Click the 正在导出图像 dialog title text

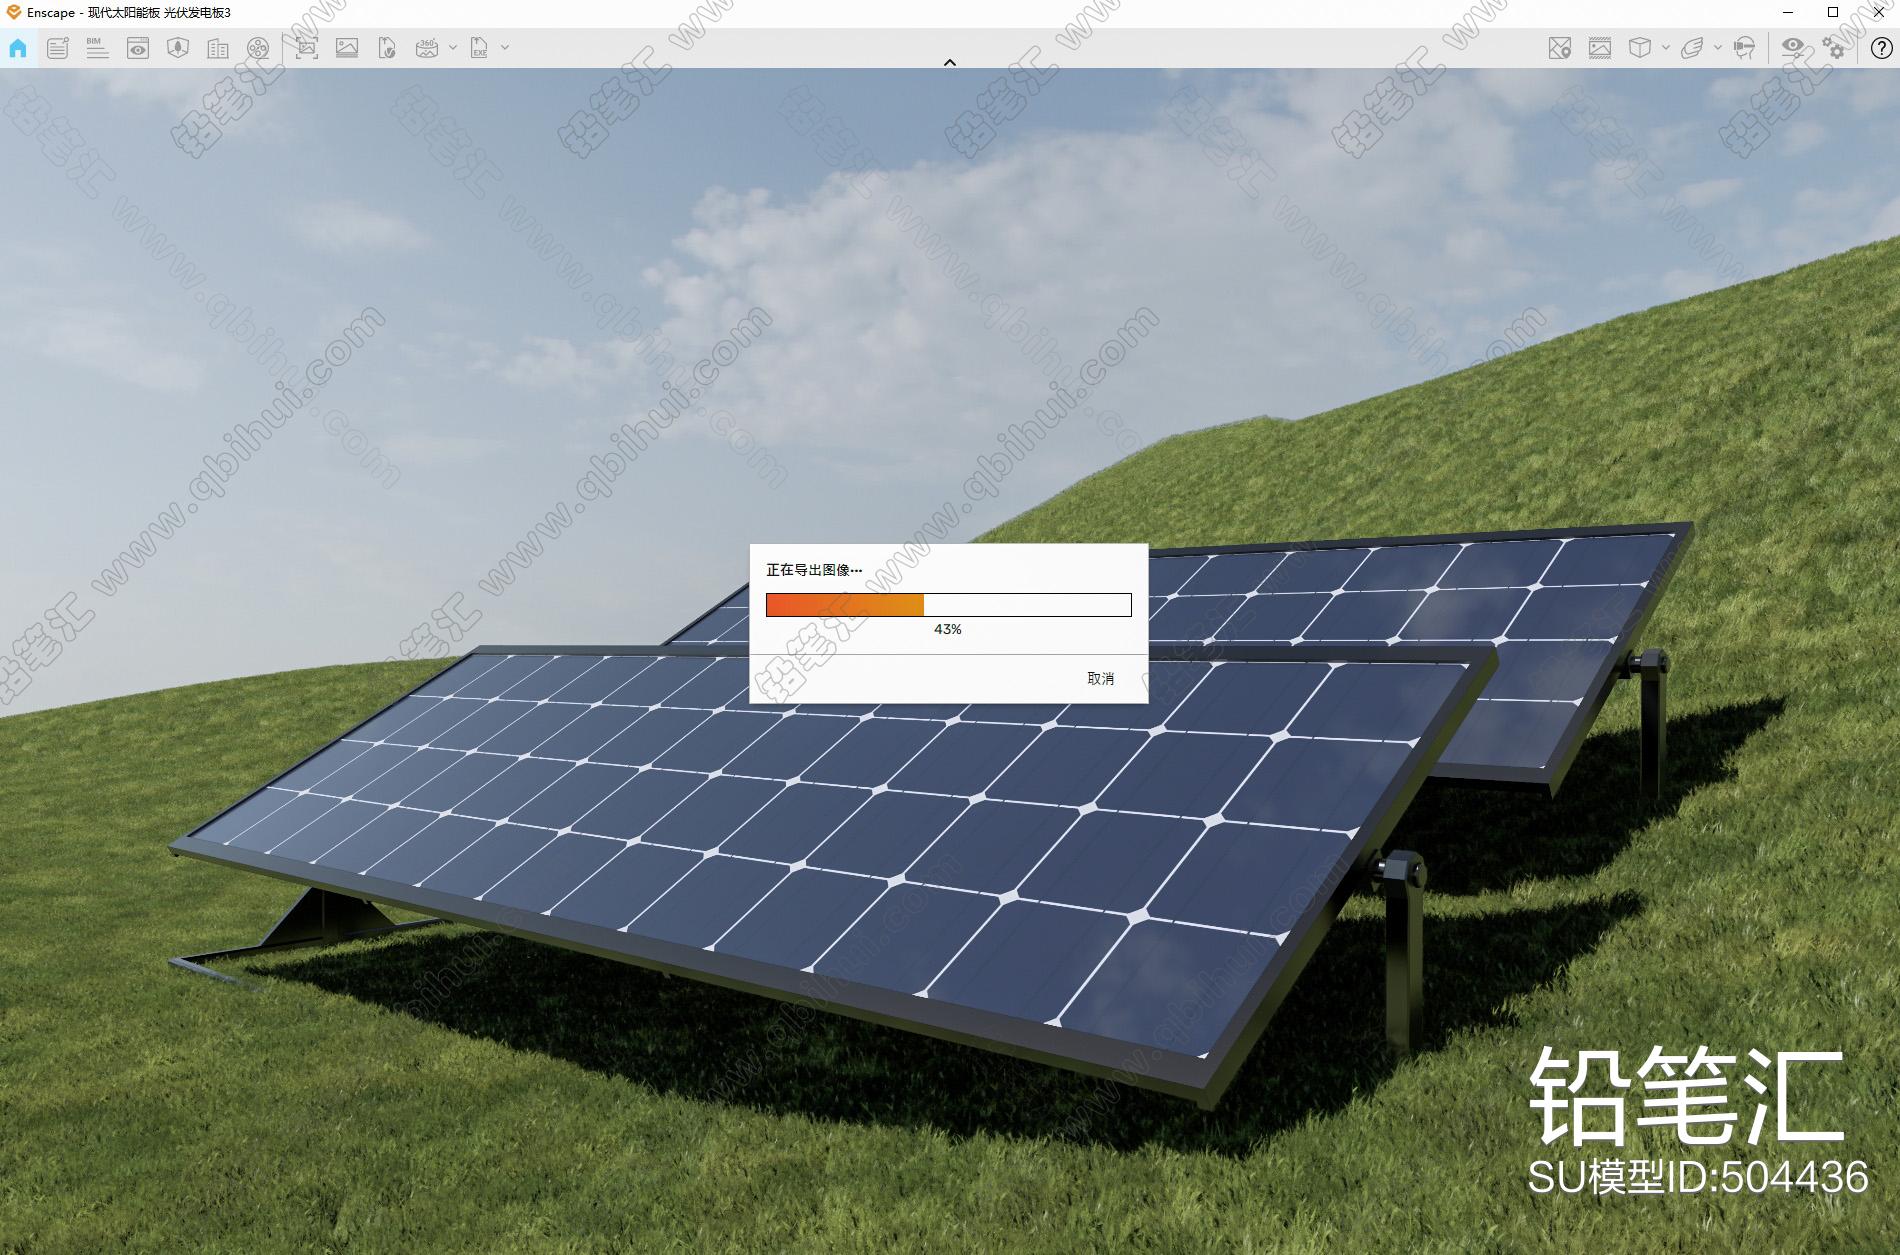click(x=814, y=569)
